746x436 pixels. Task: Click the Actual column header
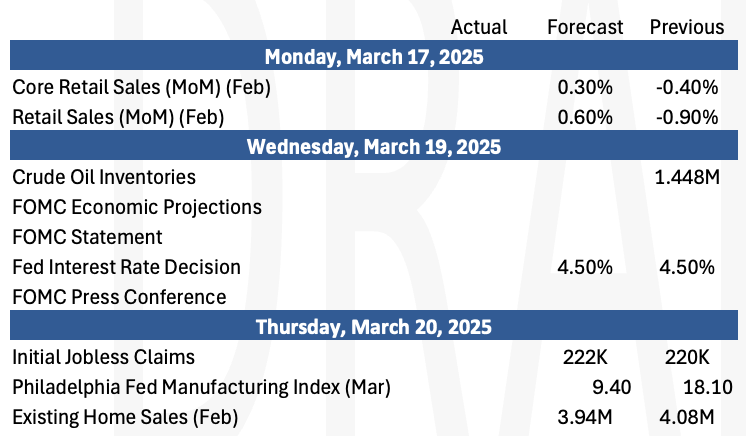(479, 27)
